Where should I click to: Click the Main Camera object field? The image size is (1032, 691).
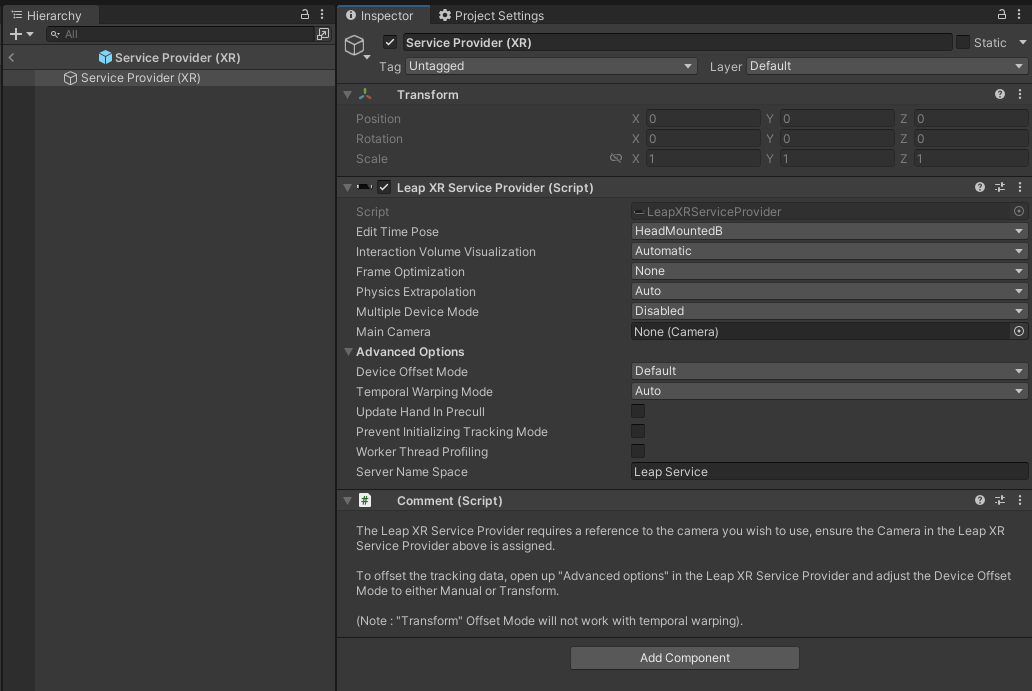820,331
